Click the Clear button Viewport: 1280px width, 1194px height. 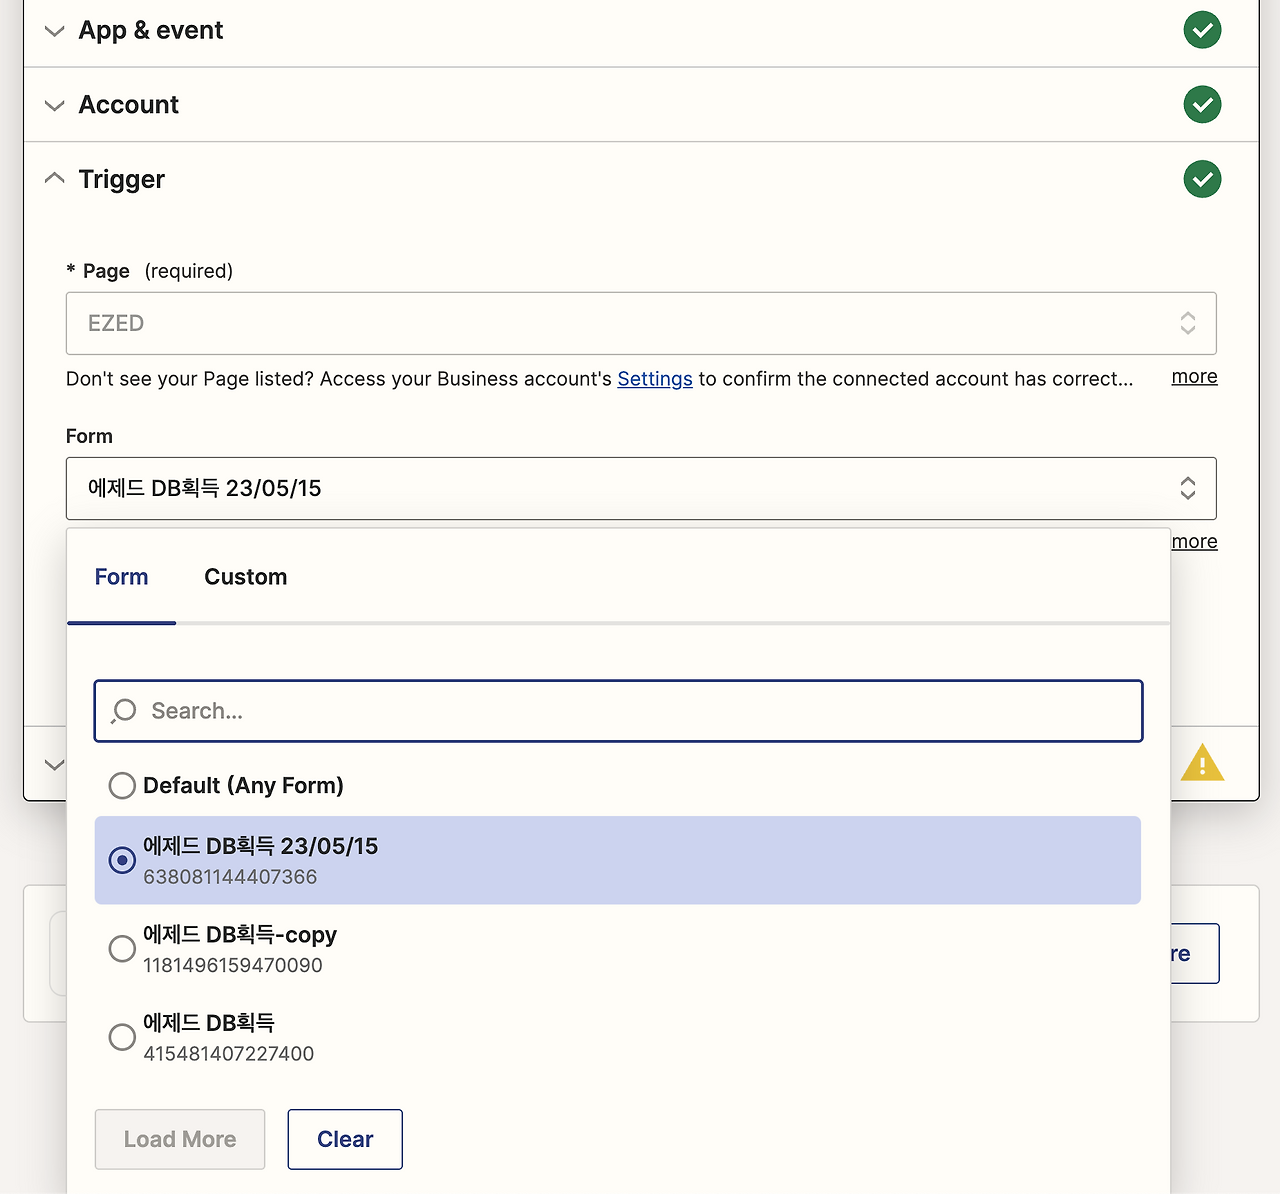click(345, 1139)
